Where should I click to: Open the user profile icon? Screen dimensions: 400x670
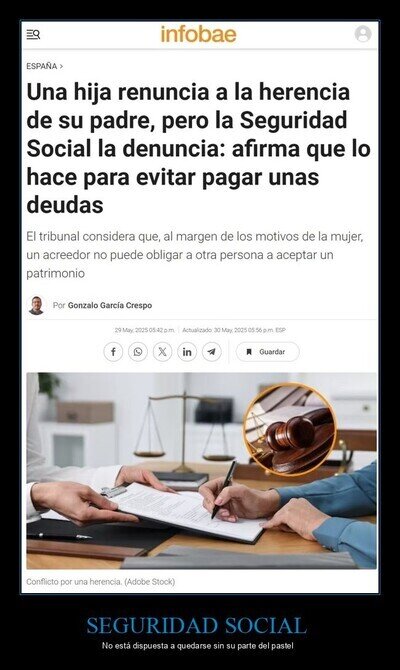tap(363, 34)
